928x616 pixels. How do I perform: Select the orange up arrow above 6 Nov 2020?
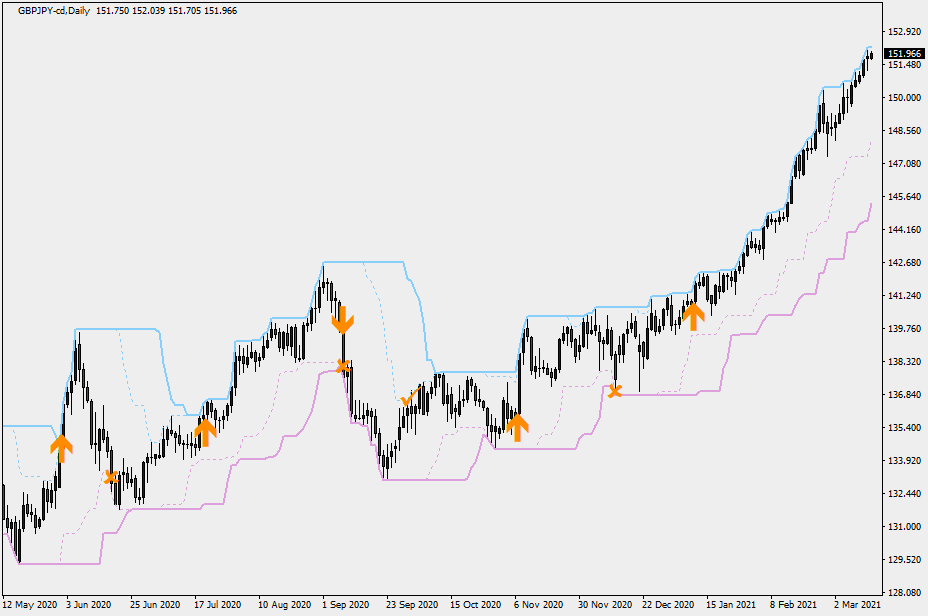click(517, 427)
